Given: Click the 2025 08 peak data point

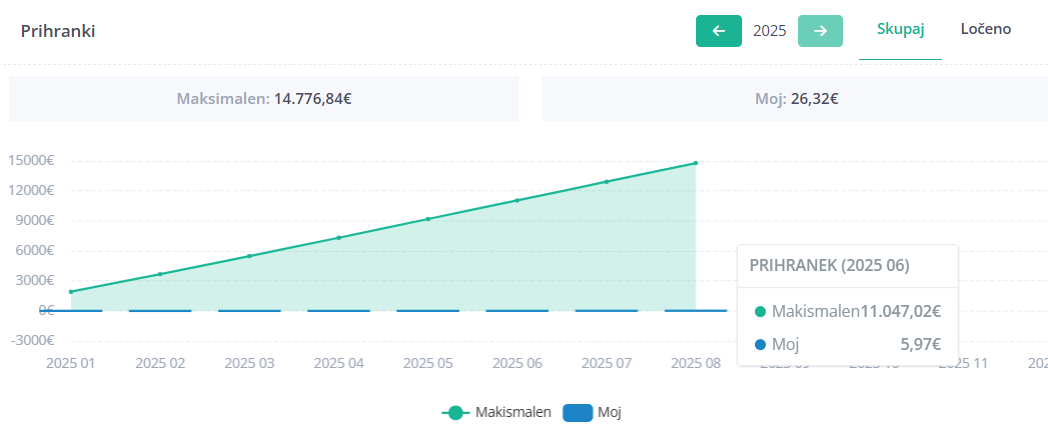Looking at the screenshot, I should click(x=695, y=163).
